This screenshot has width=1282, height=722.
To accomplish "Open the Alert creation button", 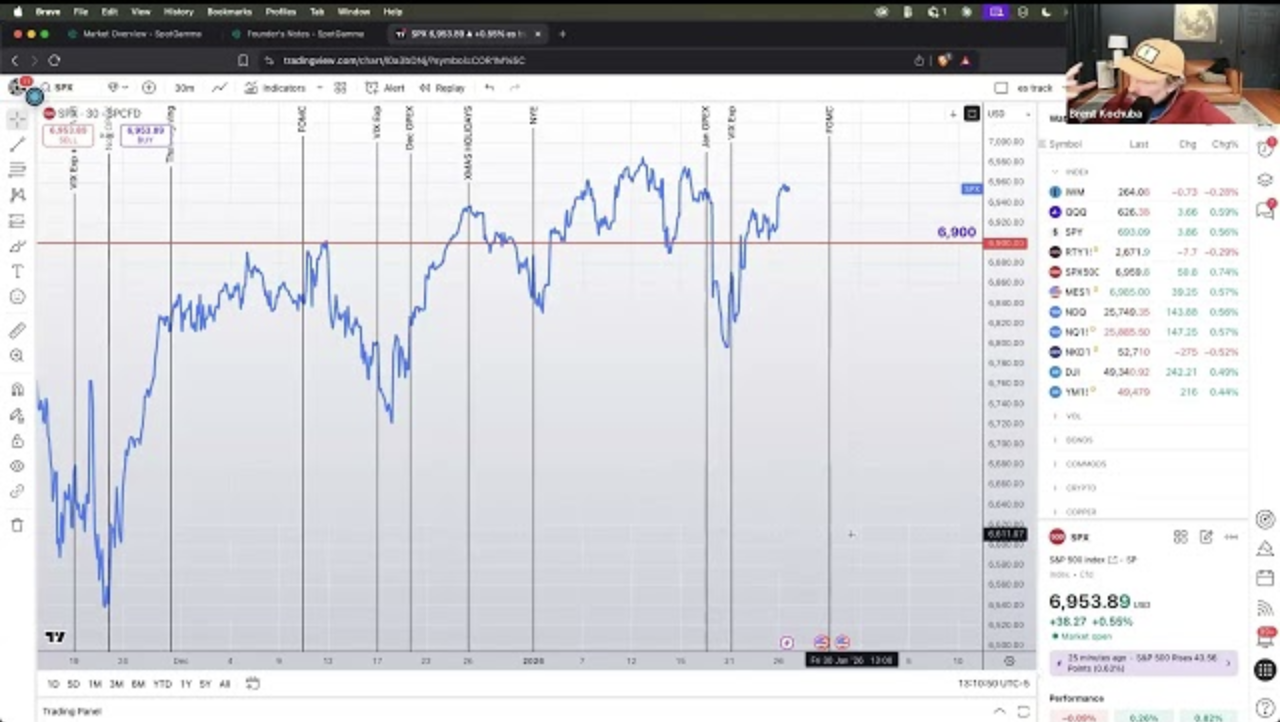I will click(386, 88).
